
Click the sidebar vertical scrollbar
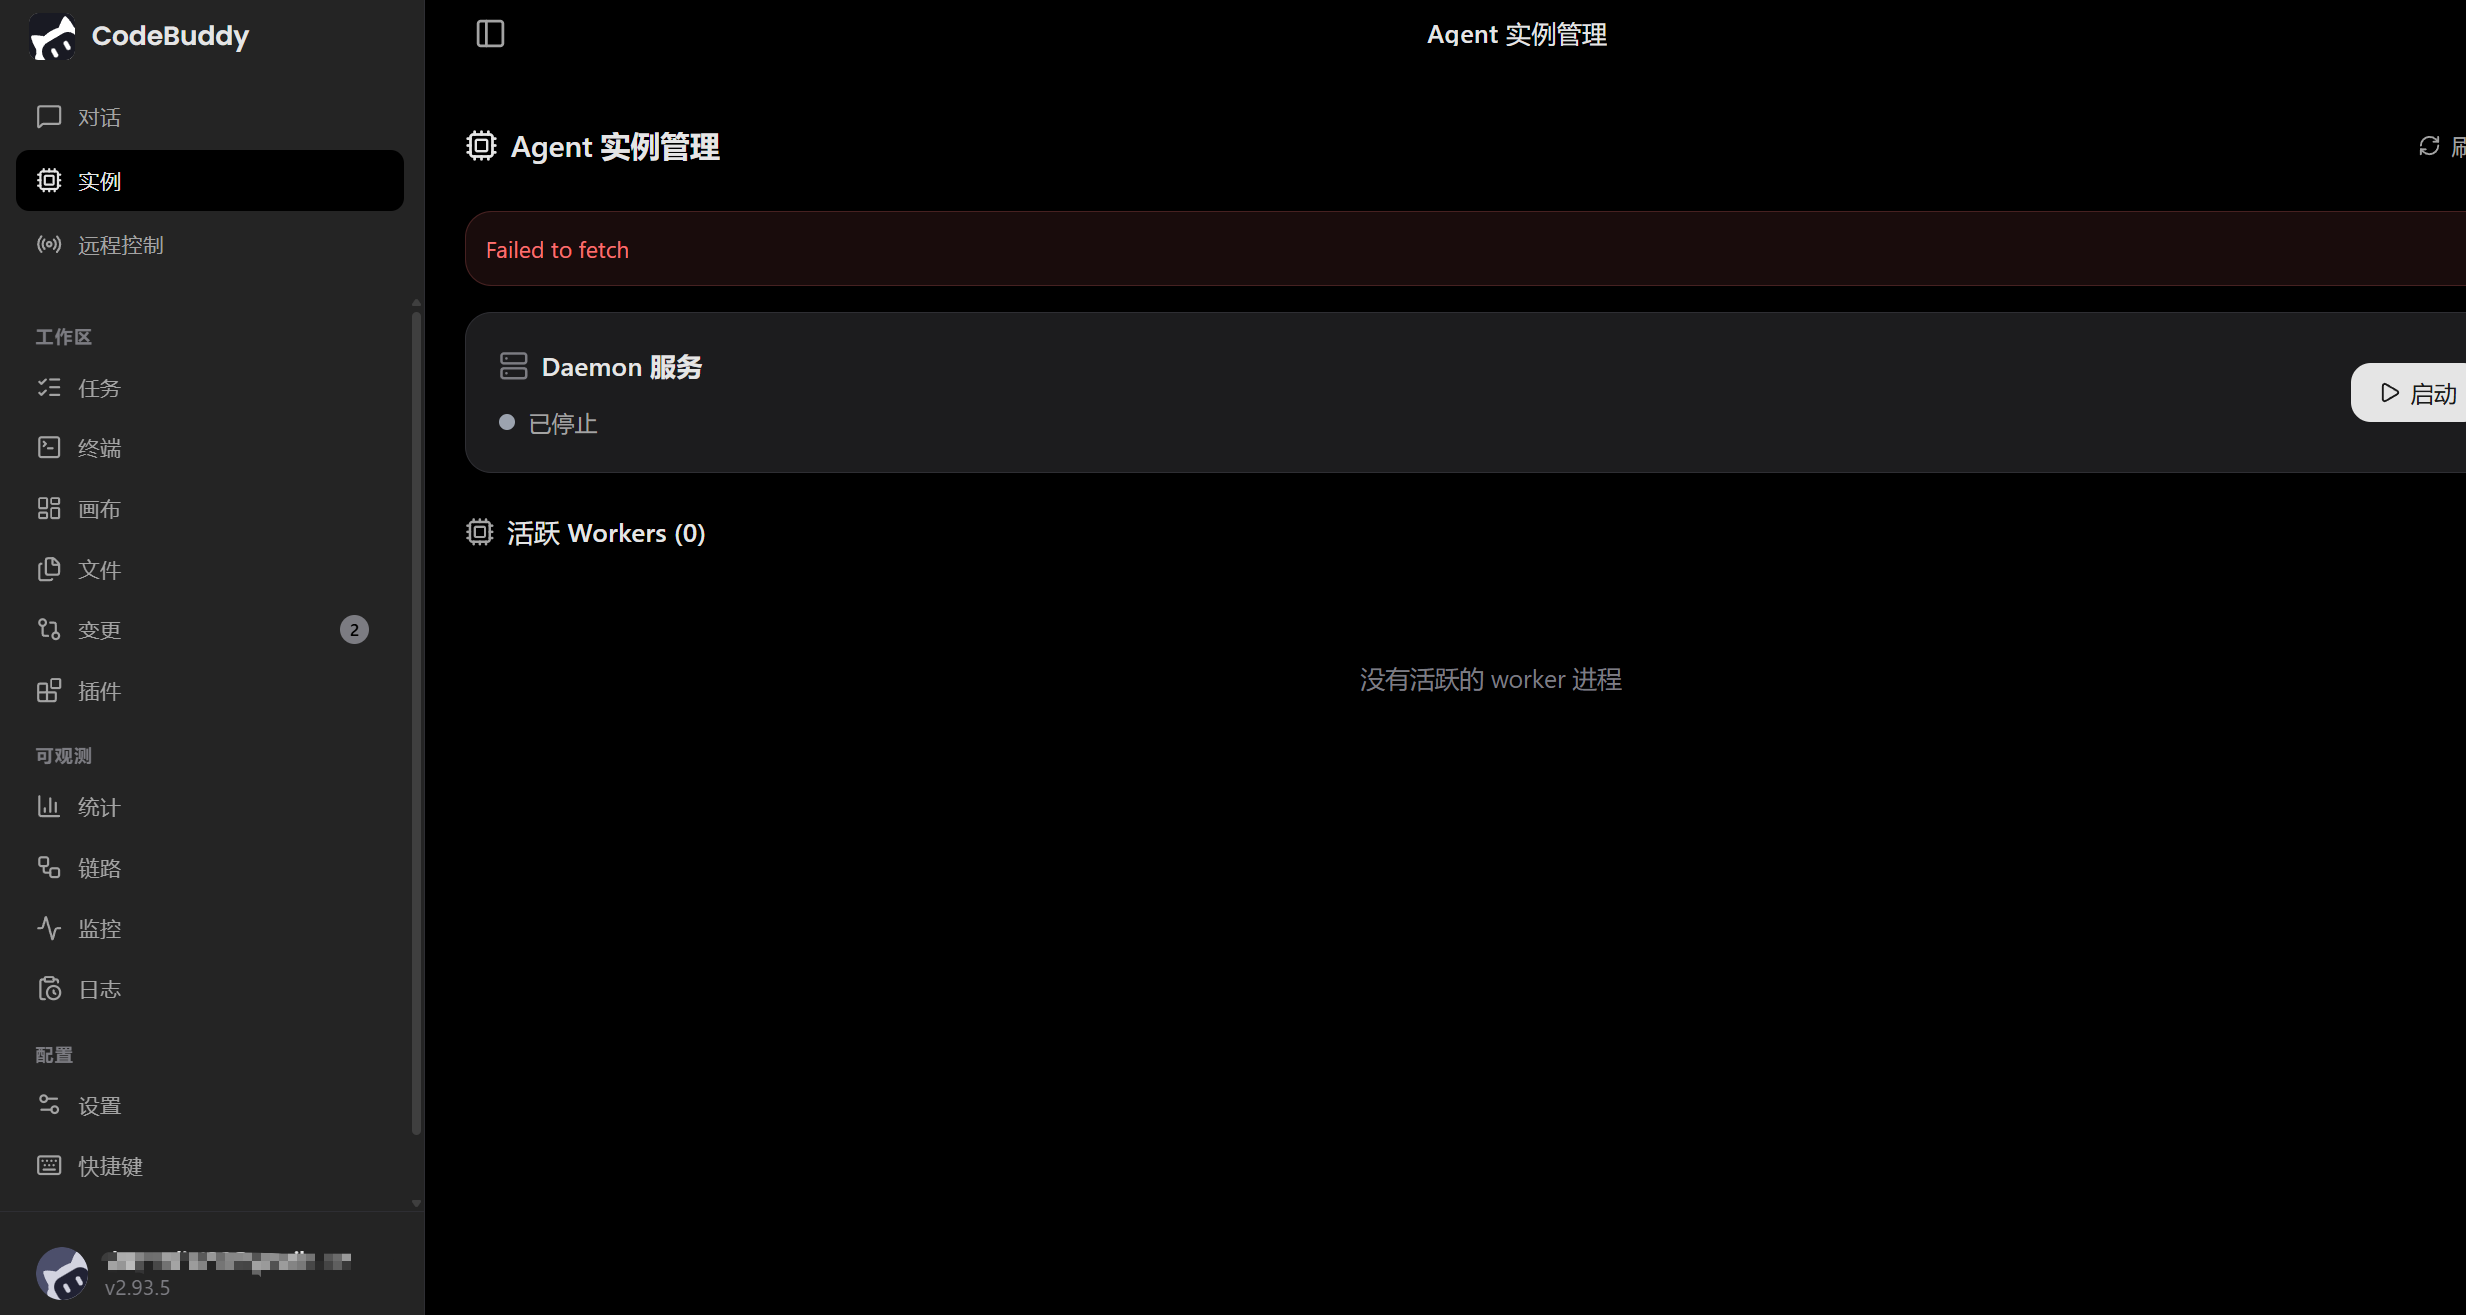(416, 722)
